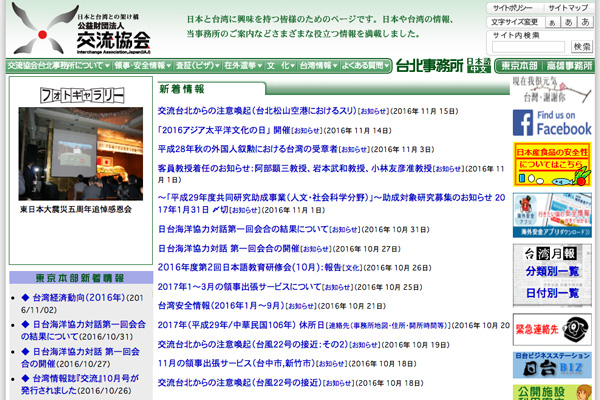Expand the 台湾情報 menu
Viewport: 600px width, 400px height.
point(318,66)
